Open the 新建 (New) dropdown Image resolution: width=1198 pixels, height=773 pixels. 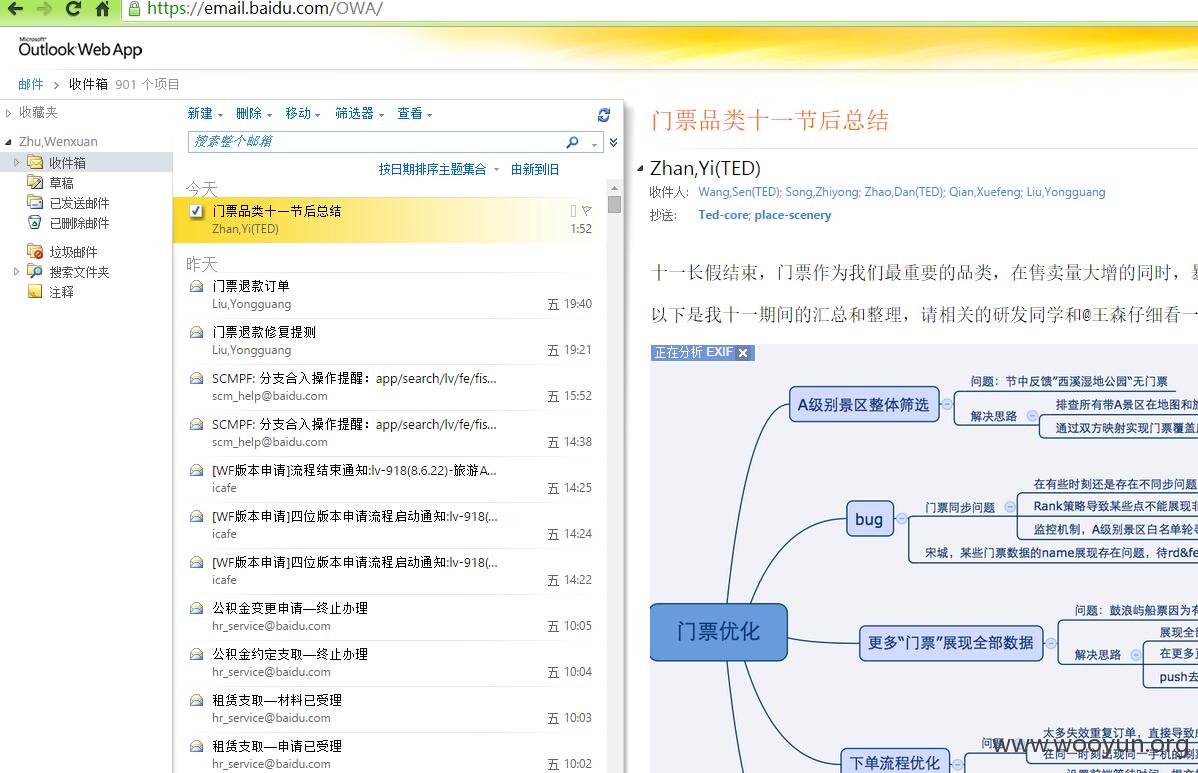[205, 113]
